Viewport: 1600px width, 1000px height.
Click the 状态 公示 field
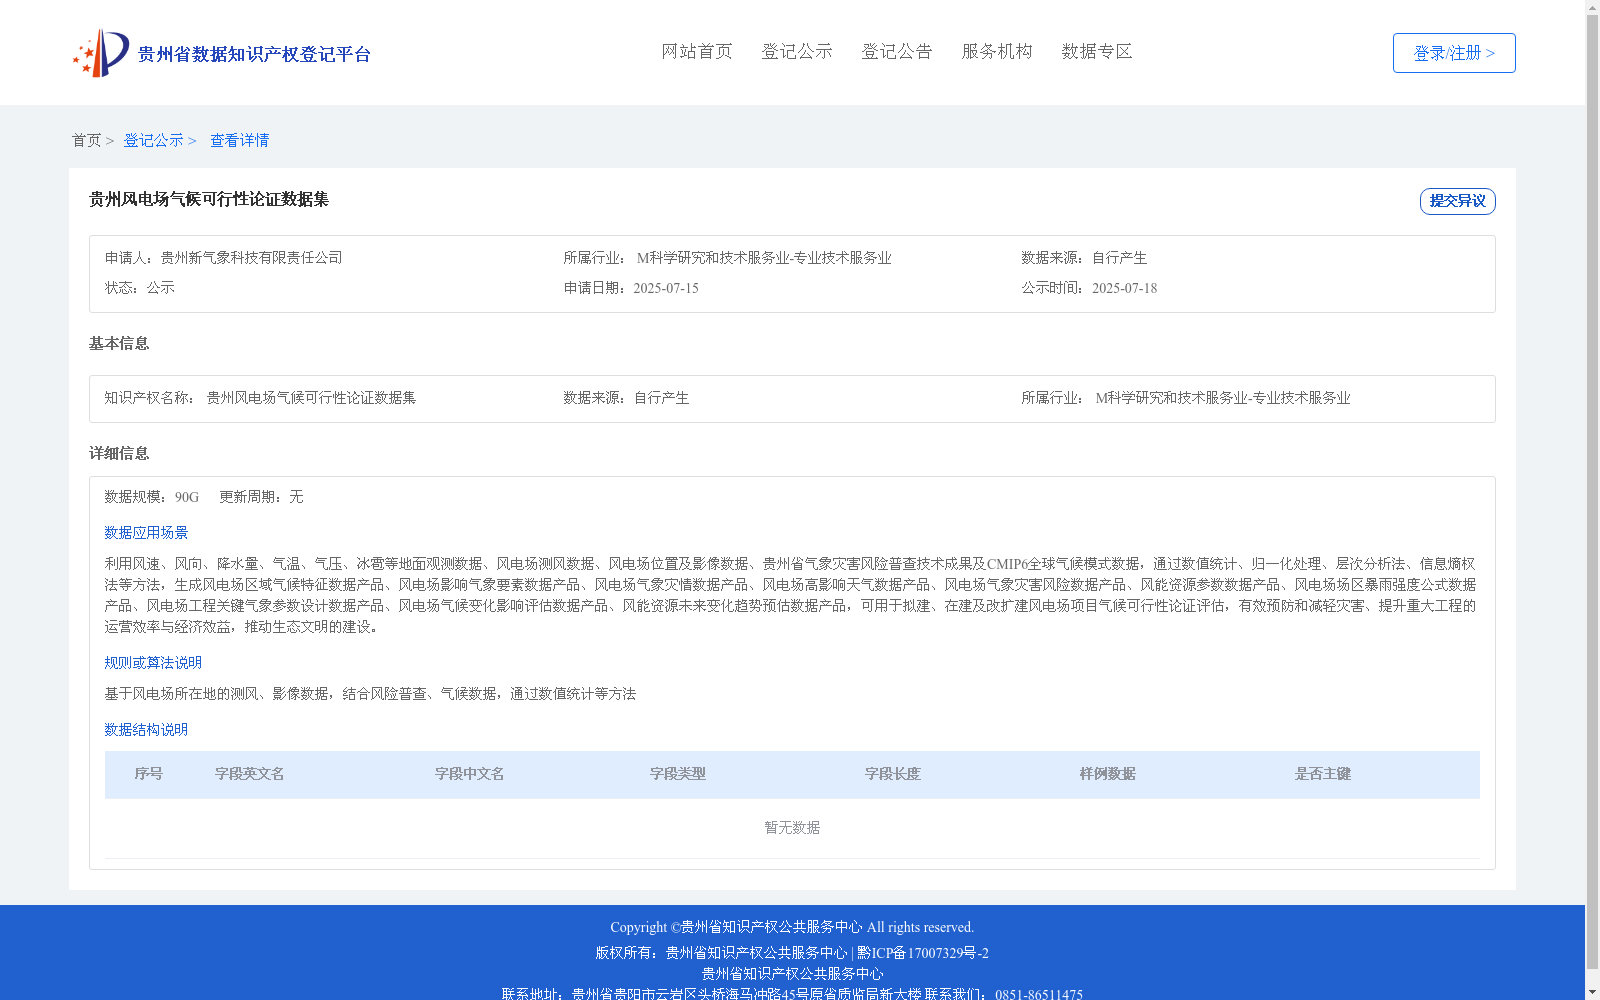click(x=140, y=288)
